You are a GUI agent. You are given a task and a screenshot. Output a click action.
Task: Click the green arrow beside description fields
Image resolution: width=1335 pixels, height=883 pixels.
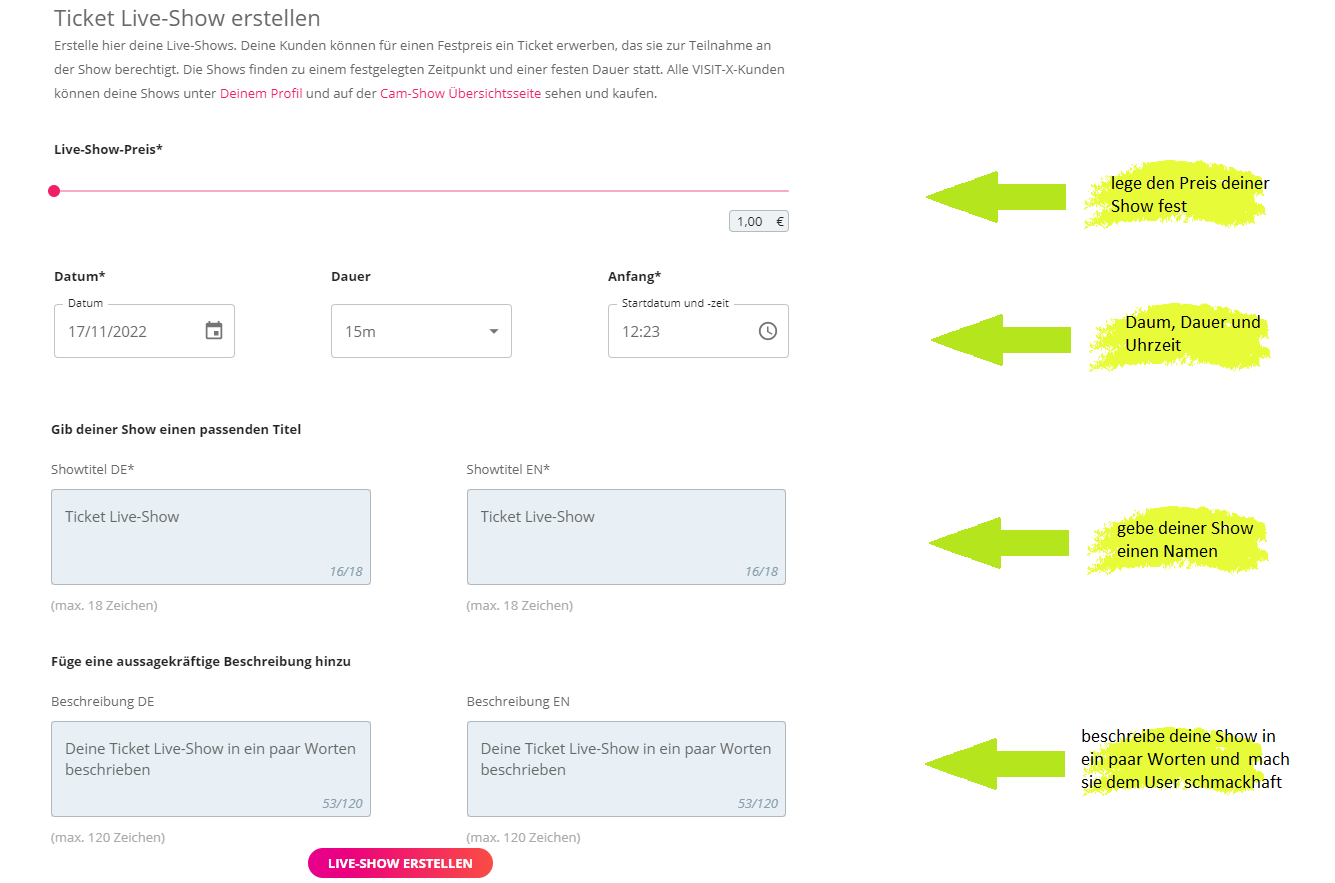tap(995, 764)
